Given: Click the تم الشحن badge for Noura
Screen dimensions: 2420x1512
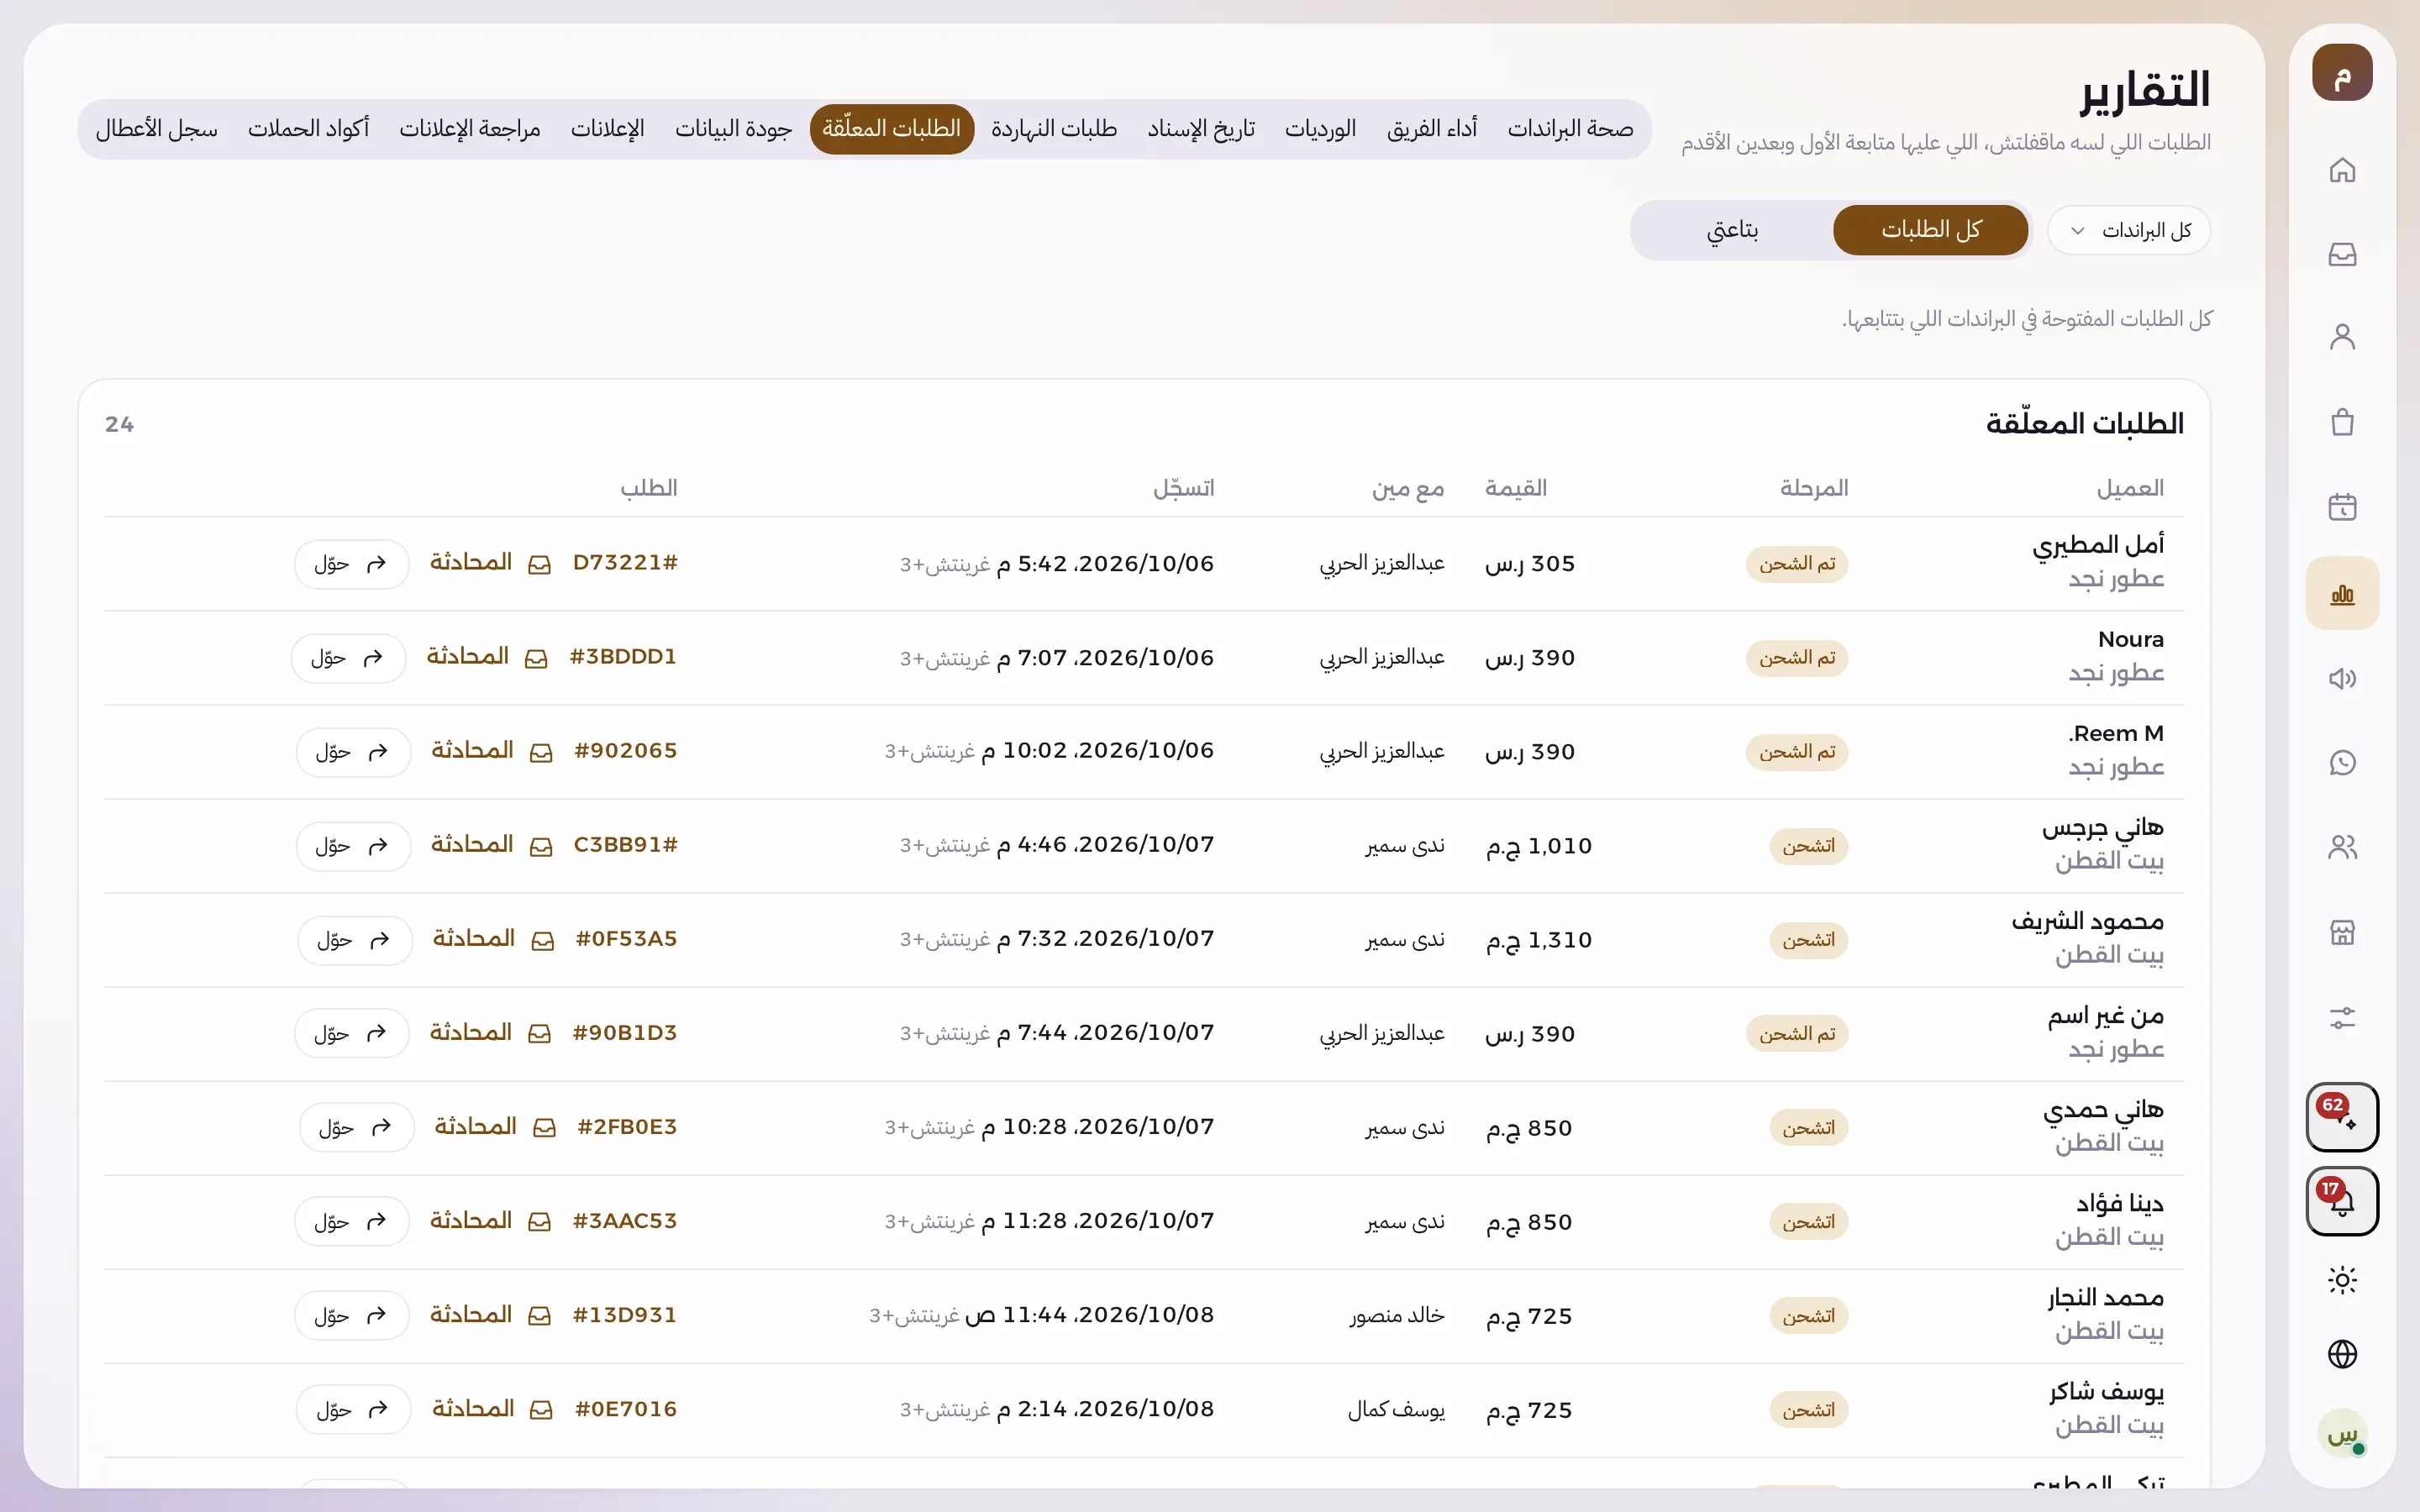Looking at the screenshot, I should [x=1797, y=658].
